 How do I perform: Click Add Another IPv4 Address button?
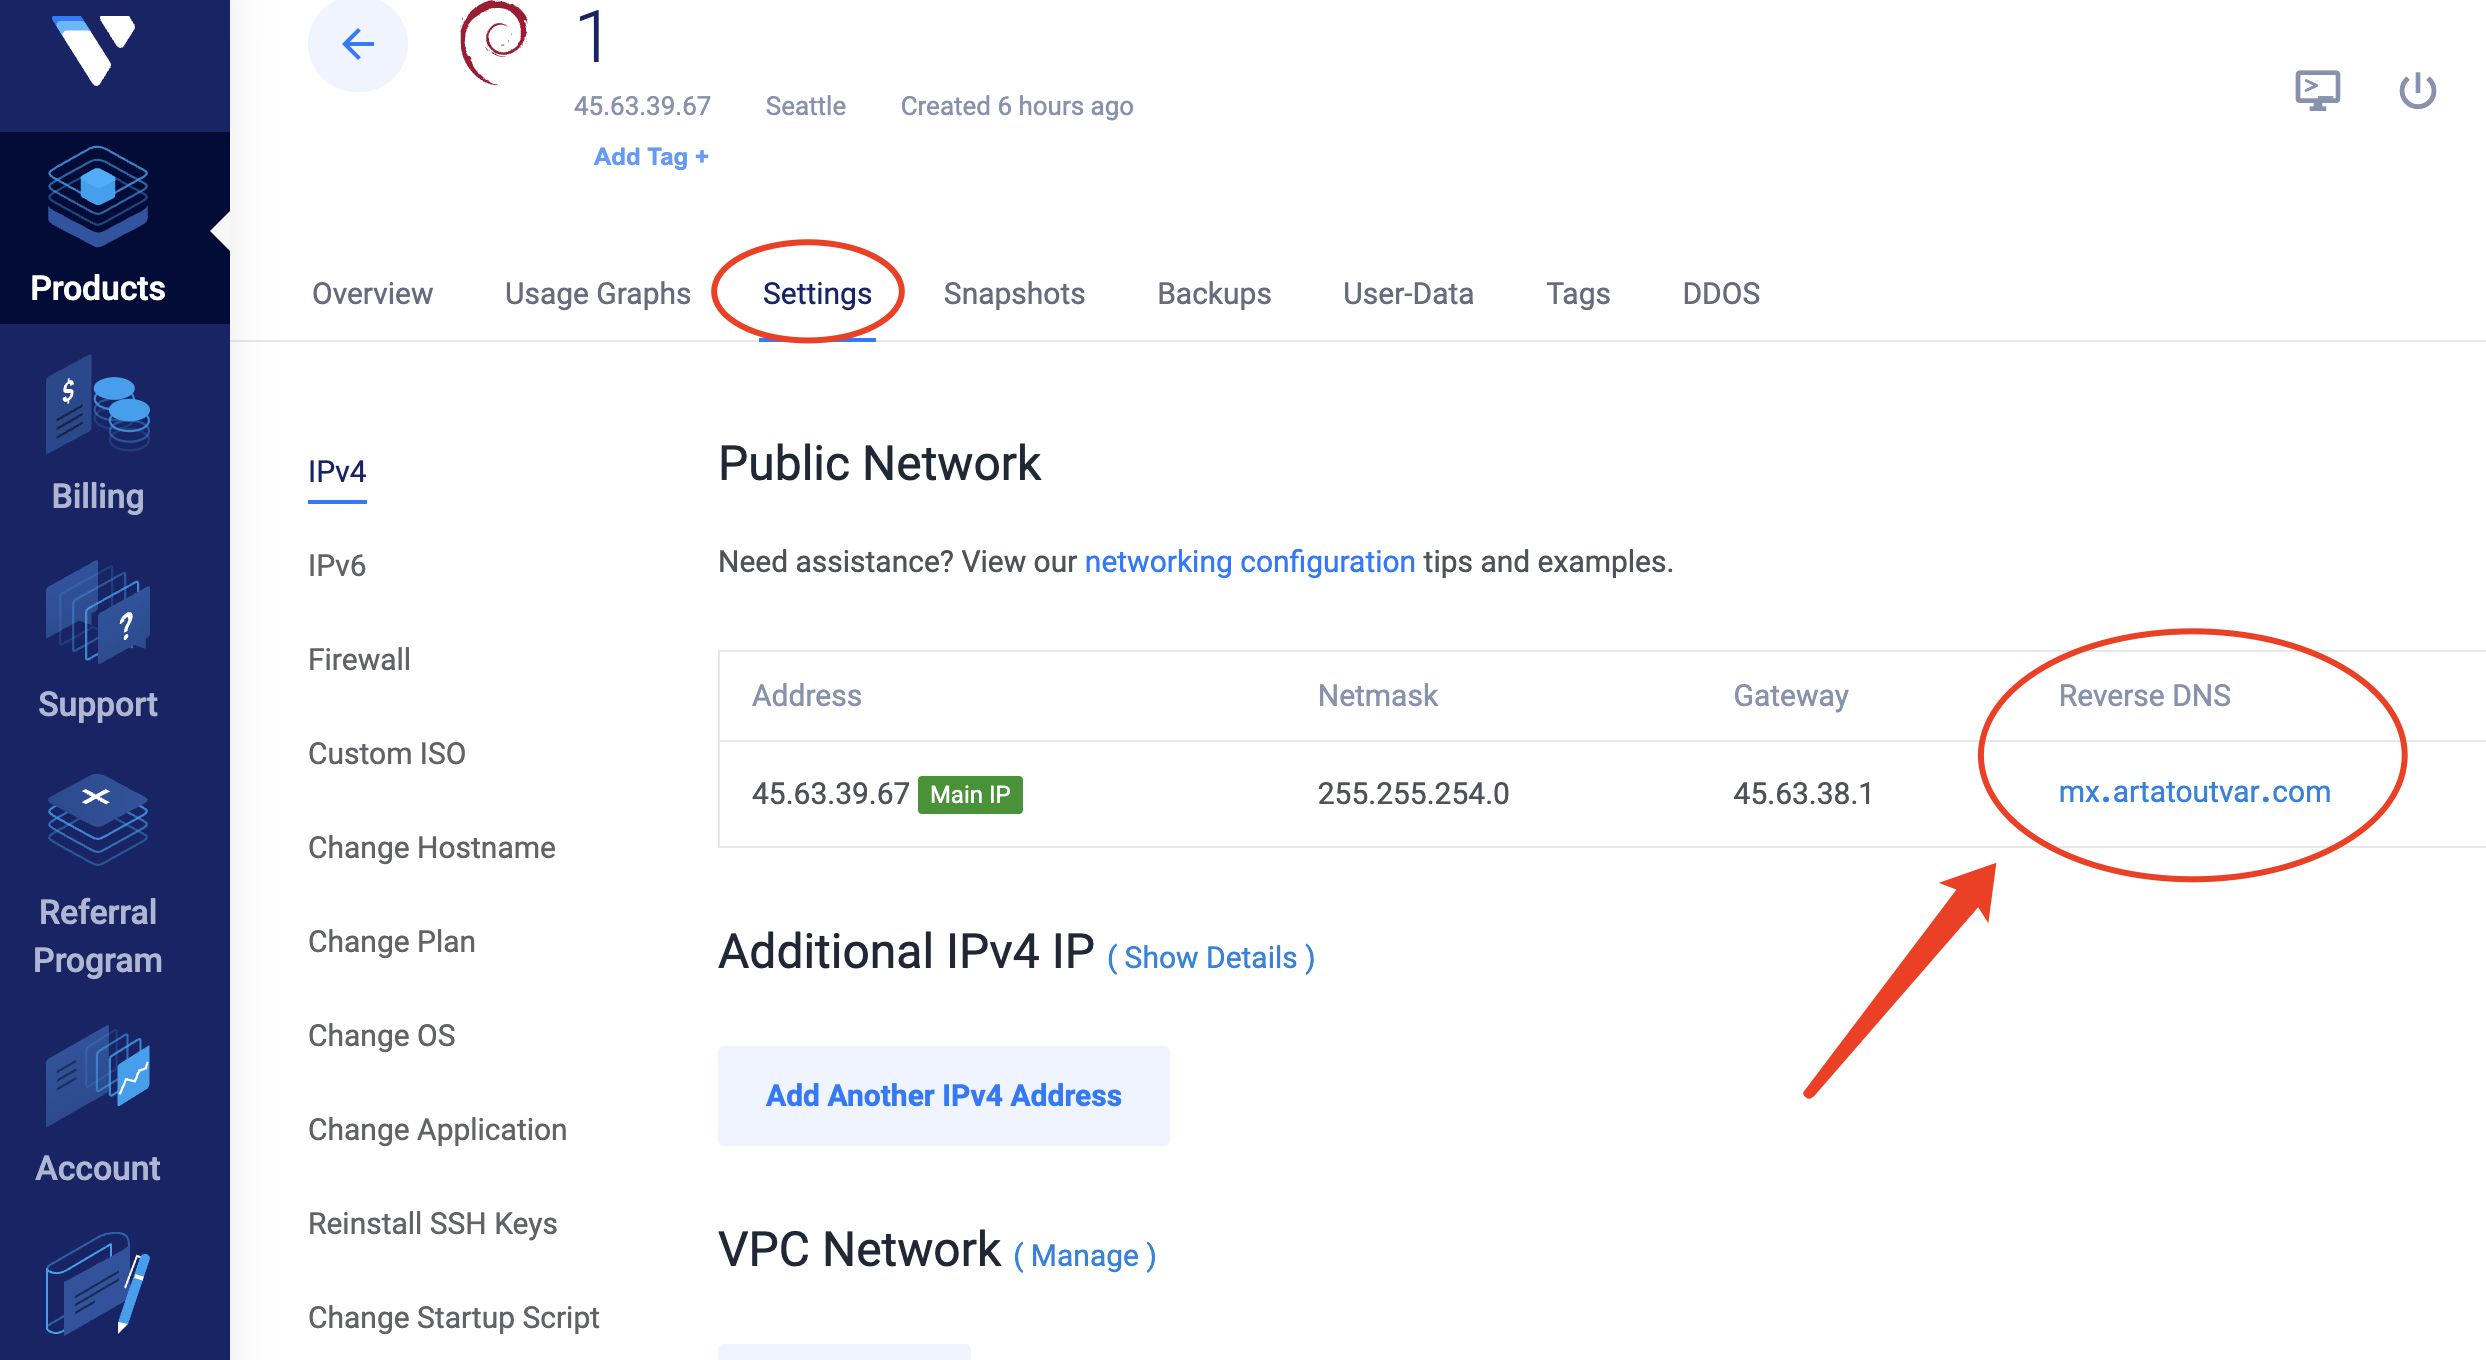941,1094
